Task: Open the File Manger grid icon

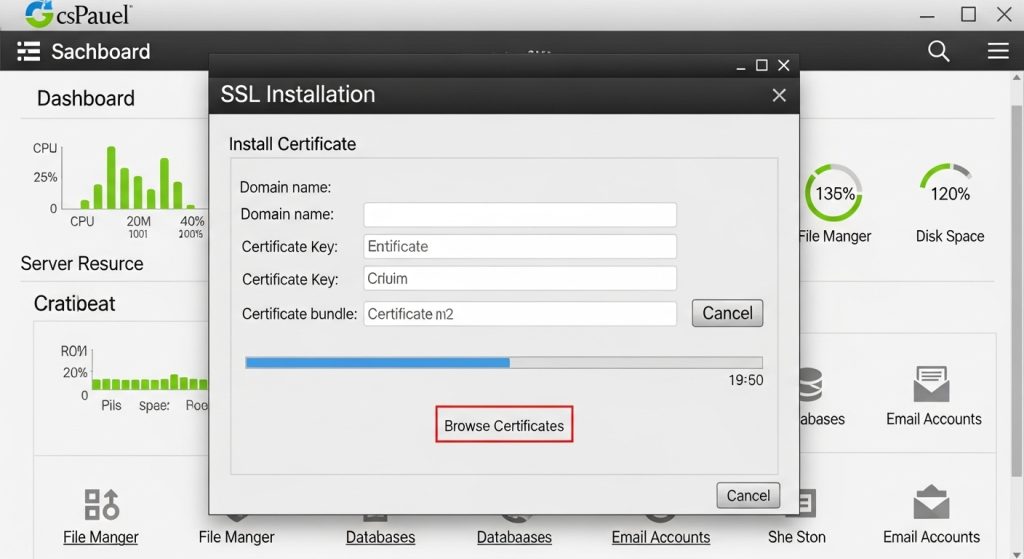Action: click(101, 503)
